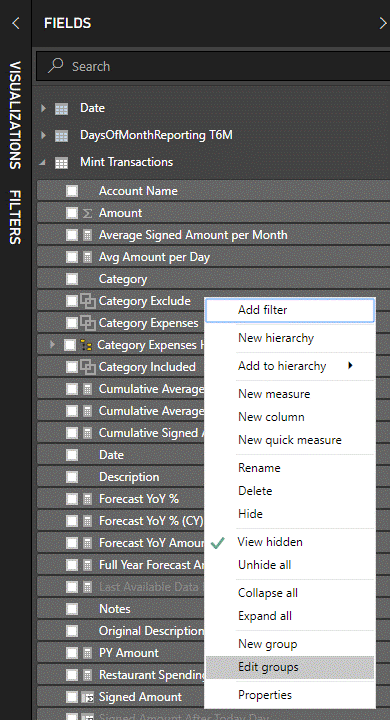Viewport: 390px width, 720px height.
Task: Click the DaysOfMonthReporting T6M table icon
Action: (61, 136)
